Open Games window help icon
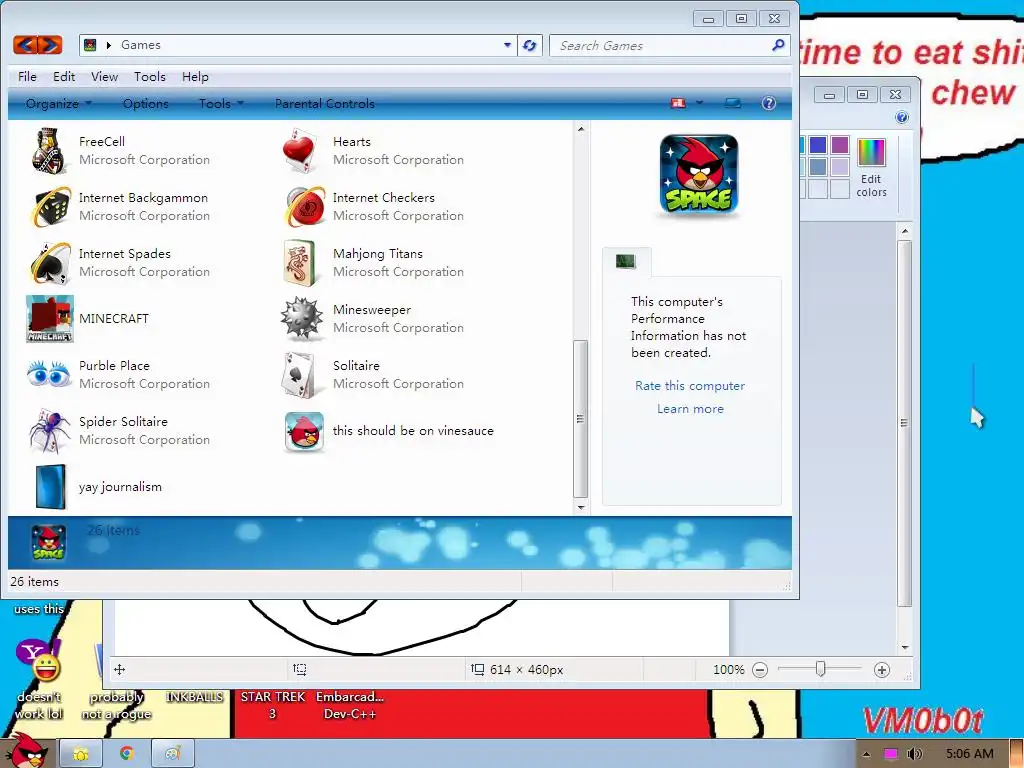 (x=769, y=103)
